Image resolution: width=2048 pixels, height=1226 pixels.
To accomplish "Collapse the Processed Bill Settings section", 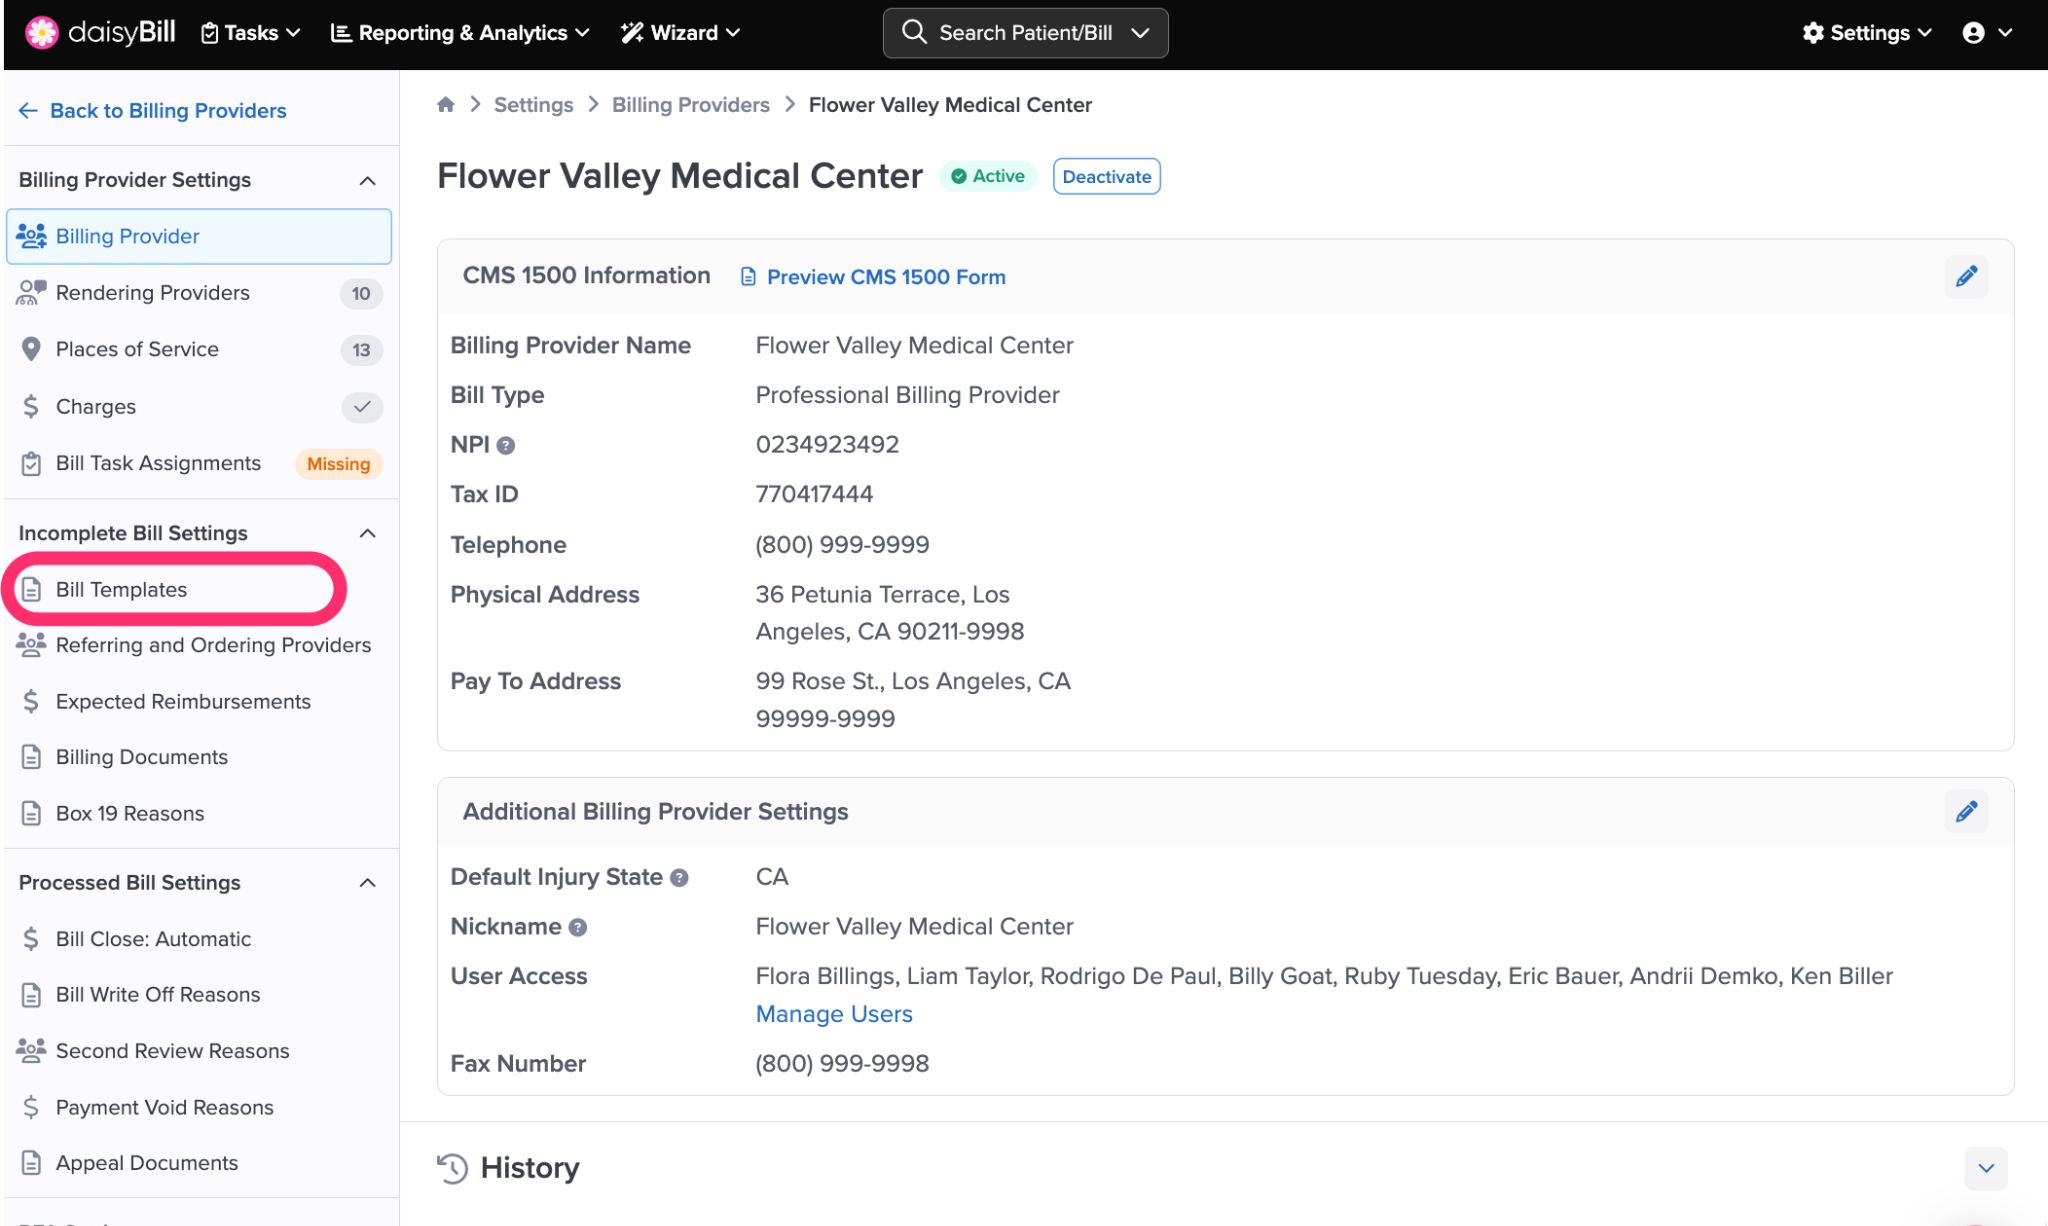I will coord(368,883).
